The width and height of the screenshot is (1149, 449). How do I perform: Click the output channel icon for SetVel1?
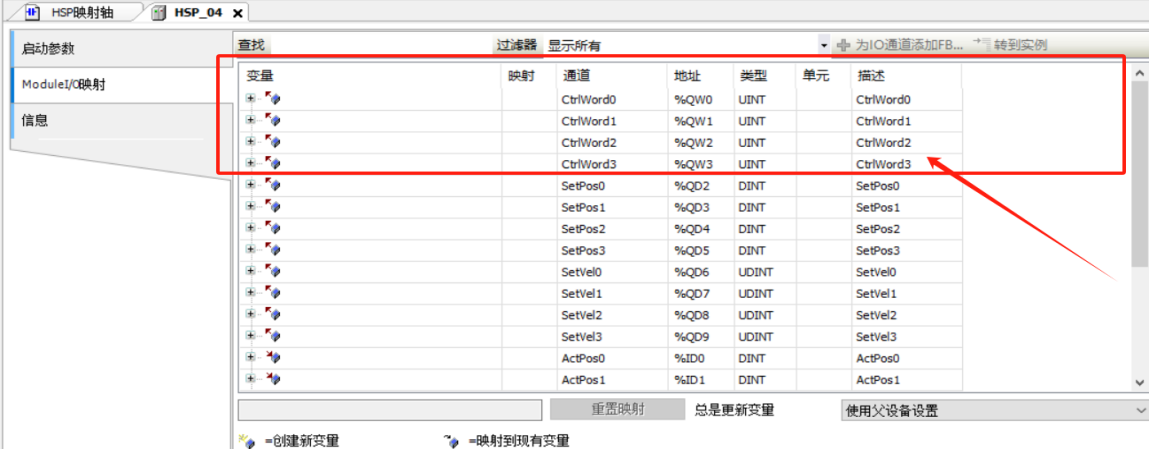click(x=273, y=292)
